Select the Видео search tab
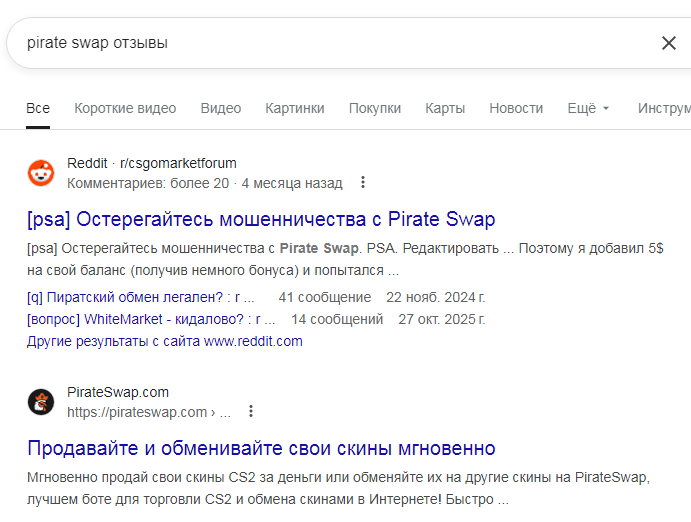 220,108
